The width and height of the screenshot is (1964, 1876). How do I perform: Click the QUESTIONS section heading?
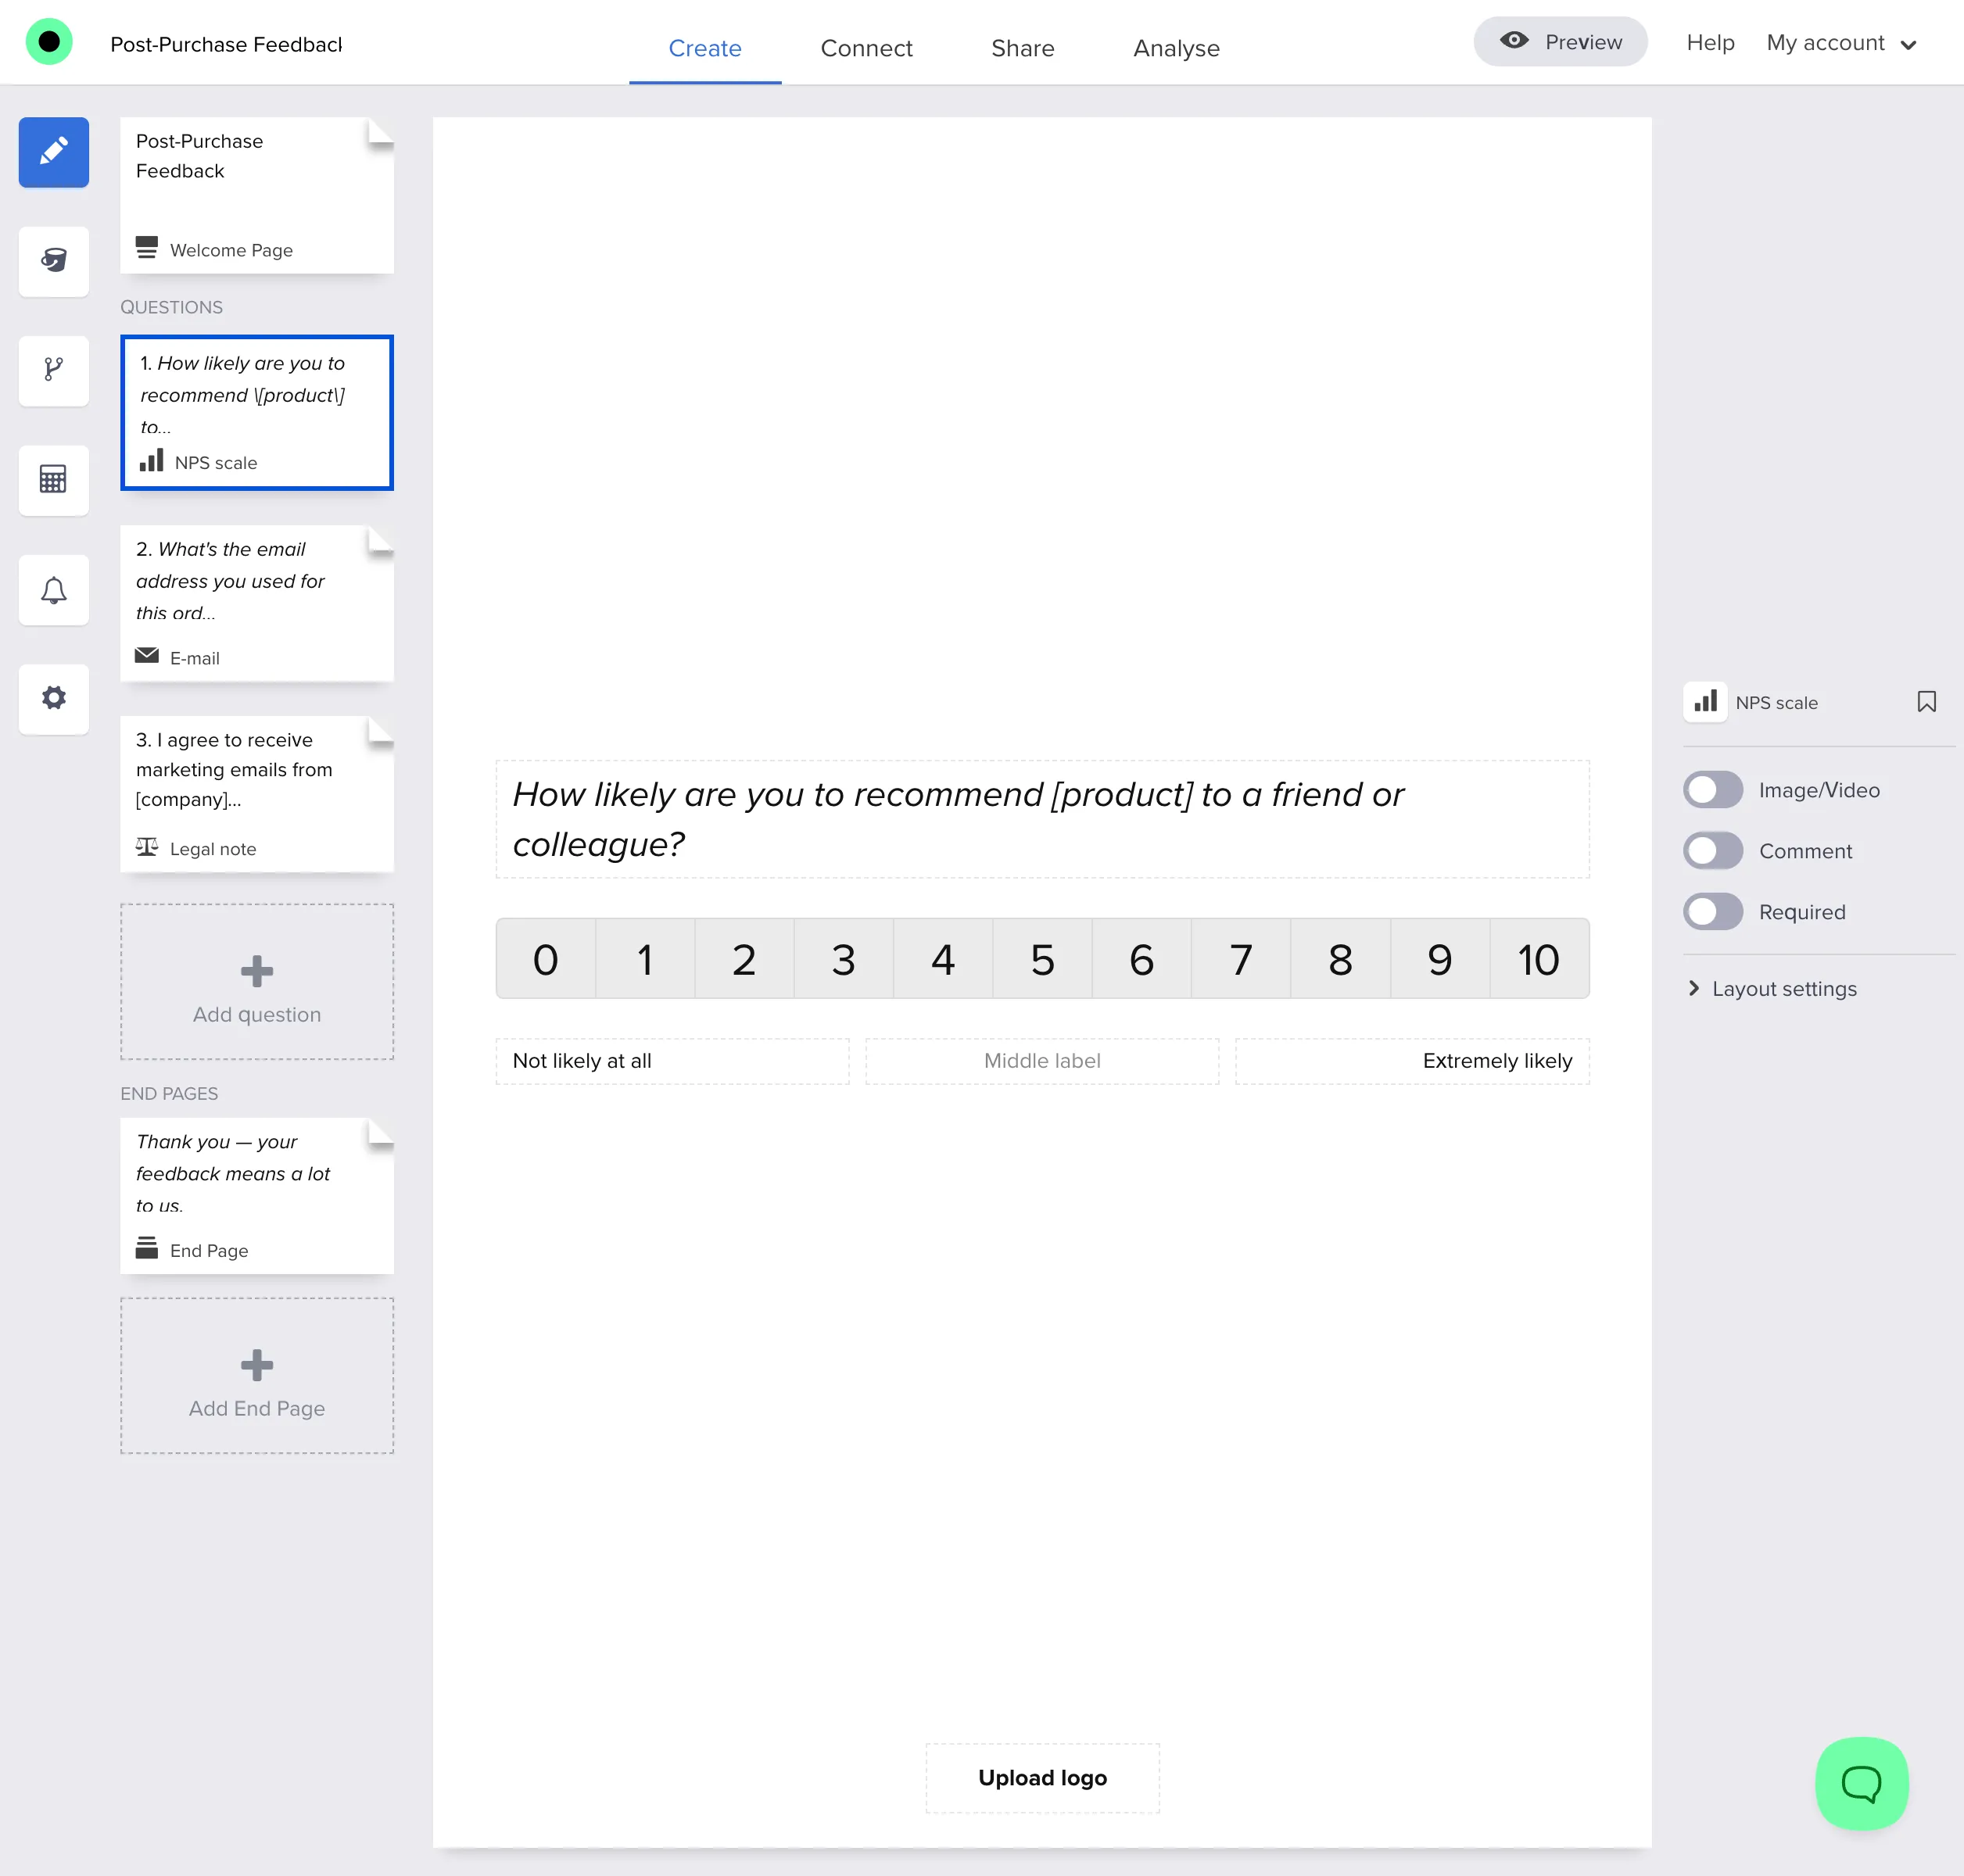pyautogui.click(x=171, y=307)
